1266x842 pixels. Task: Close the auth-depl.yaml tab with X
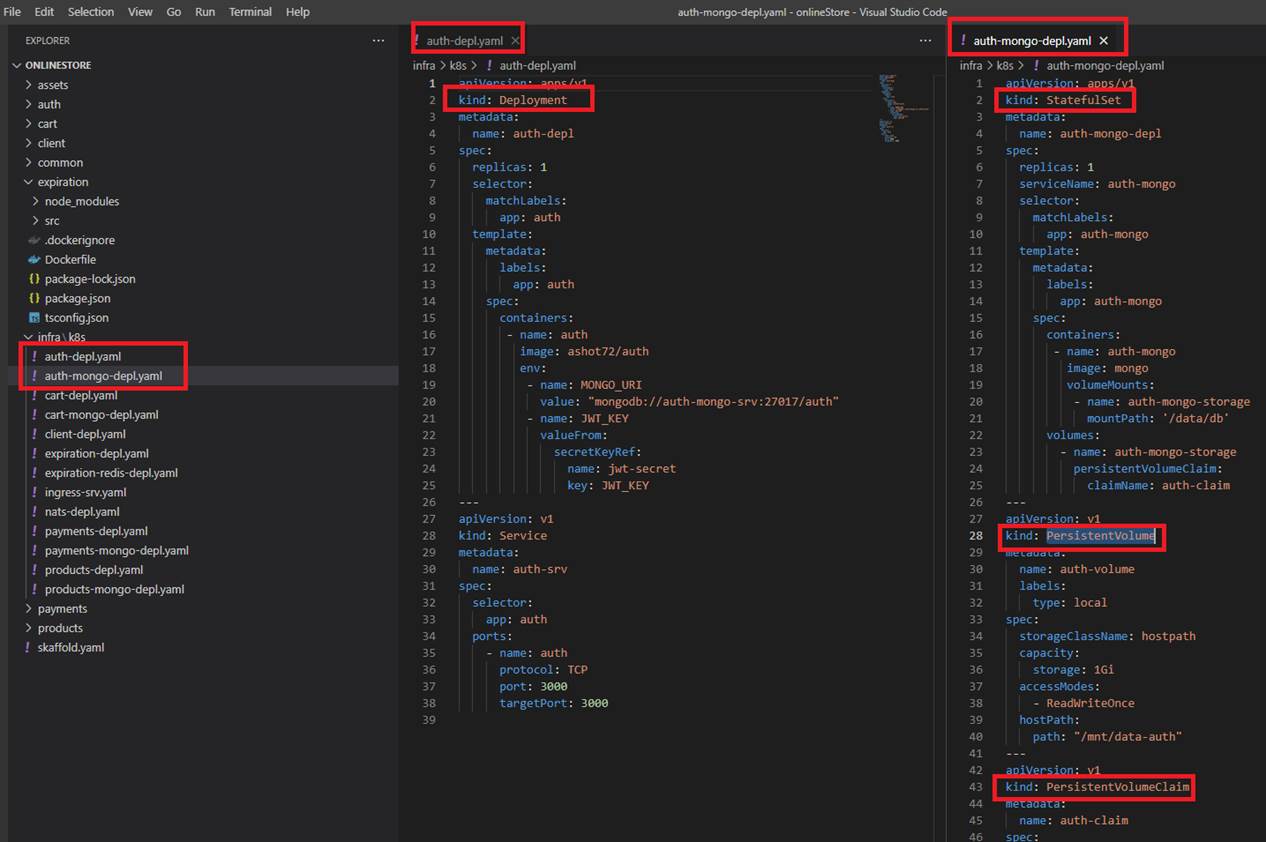point(515,41)
